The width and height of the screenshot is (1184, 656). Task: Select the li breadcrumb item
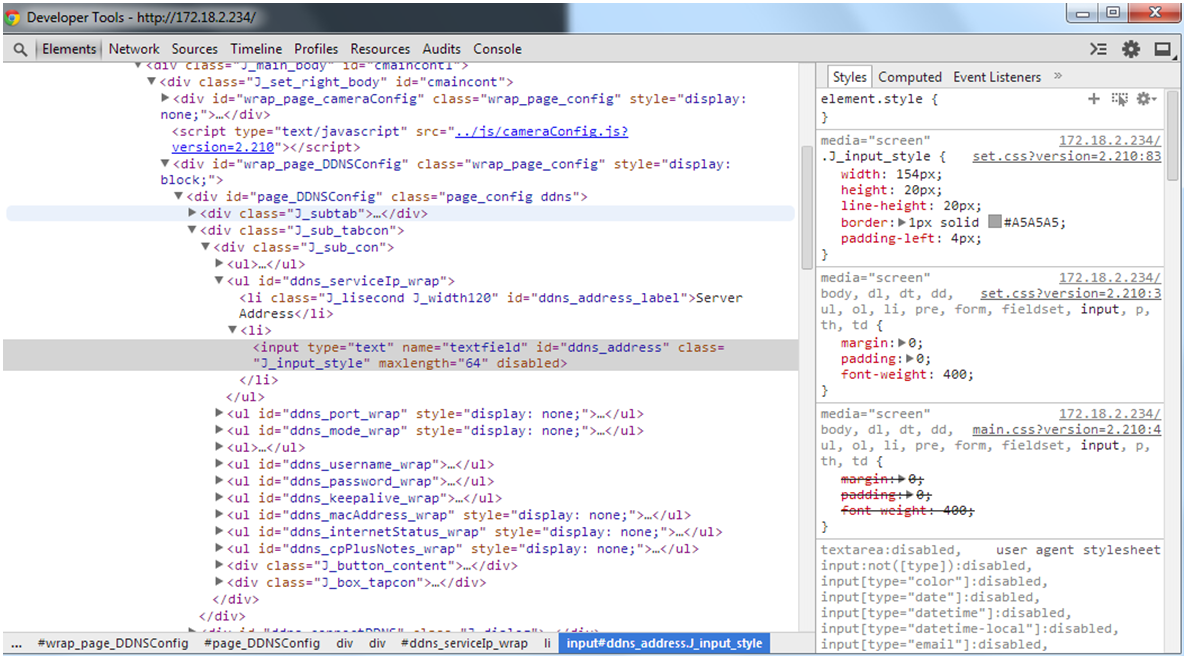[x=547, y=644]
